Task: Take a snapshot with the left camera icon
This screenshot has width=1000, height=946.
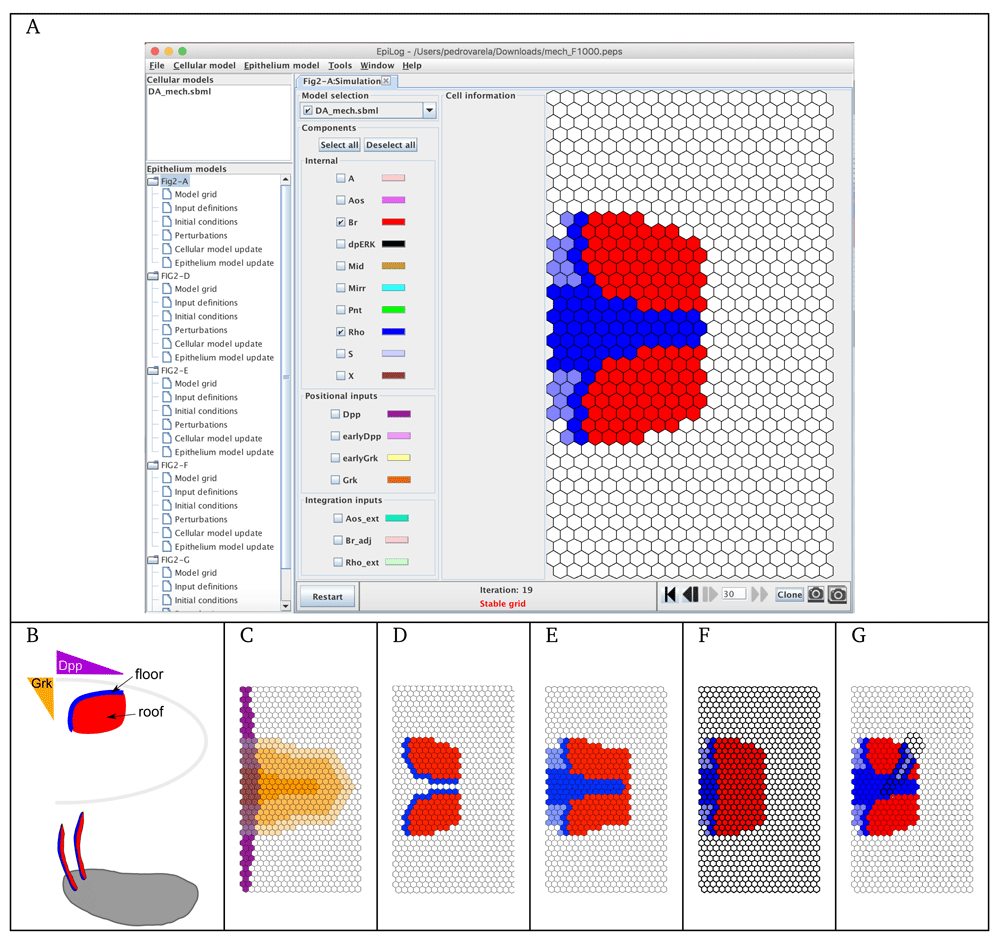Action: [816, 593]
